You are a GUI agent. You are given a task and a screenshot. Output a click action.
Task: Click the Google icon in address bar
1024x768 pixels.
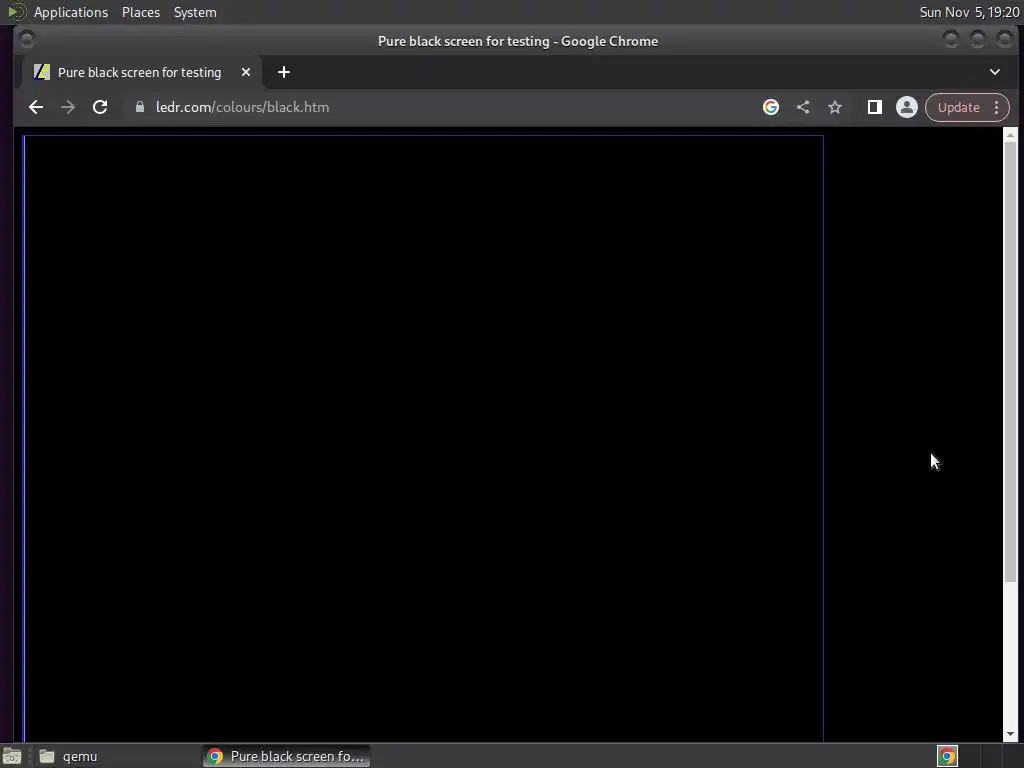coord(771,107)
